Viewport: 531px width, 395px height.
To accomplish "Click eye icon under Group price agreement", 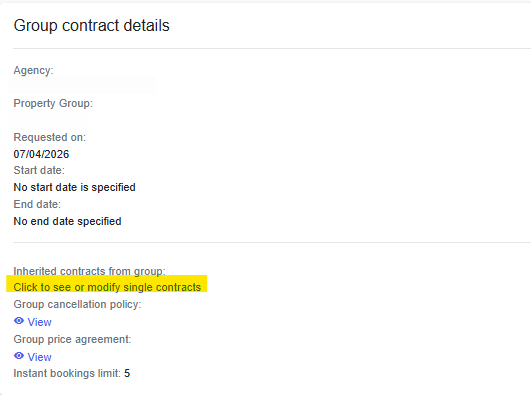I will (x=19, y=356).
